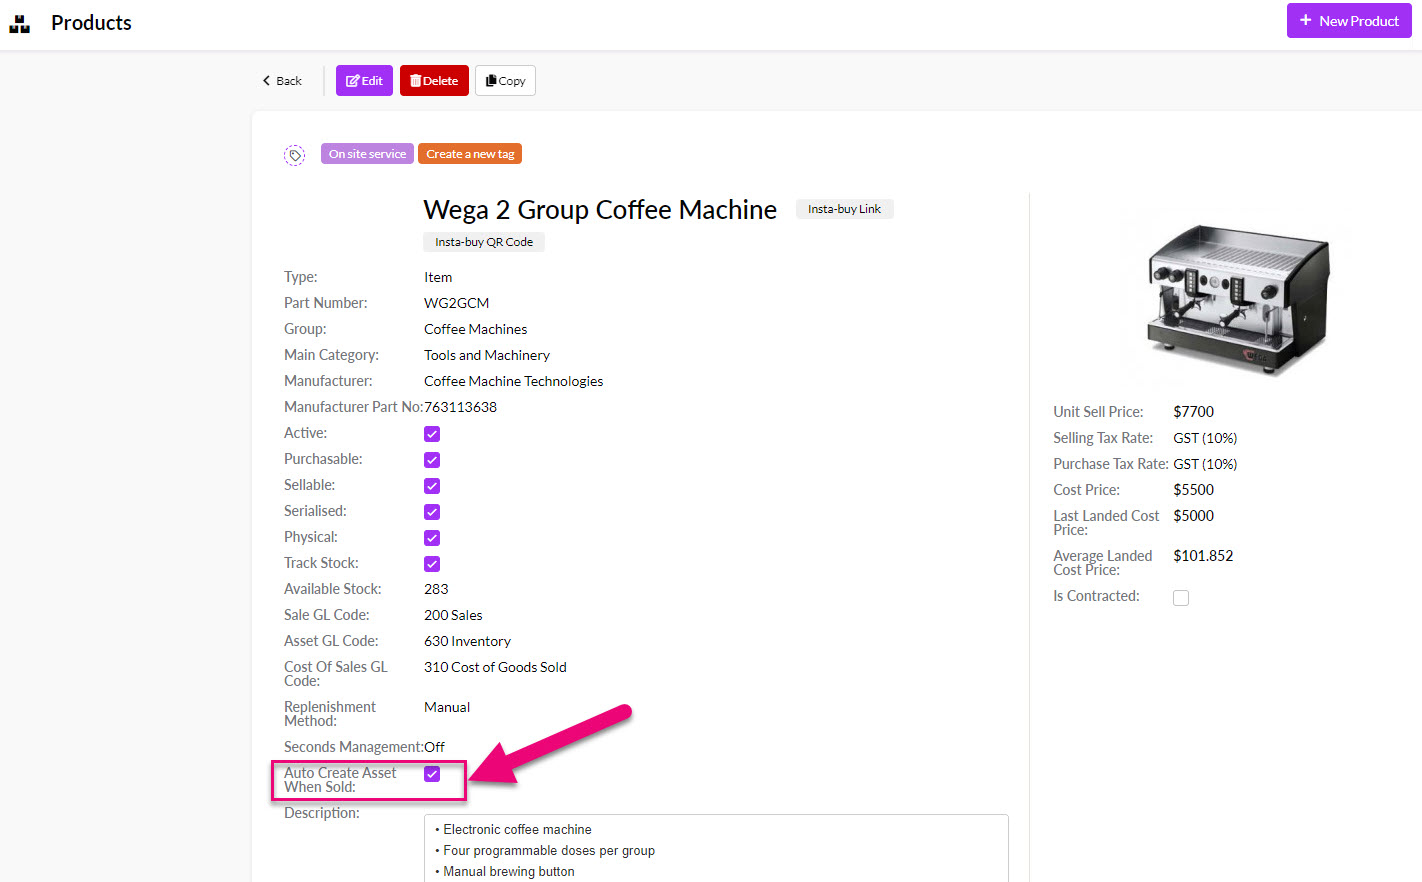Viewport: 1422px width, 882px height.
Task: Click 310 Cost of Goods Sold
Action: point(495,667)
